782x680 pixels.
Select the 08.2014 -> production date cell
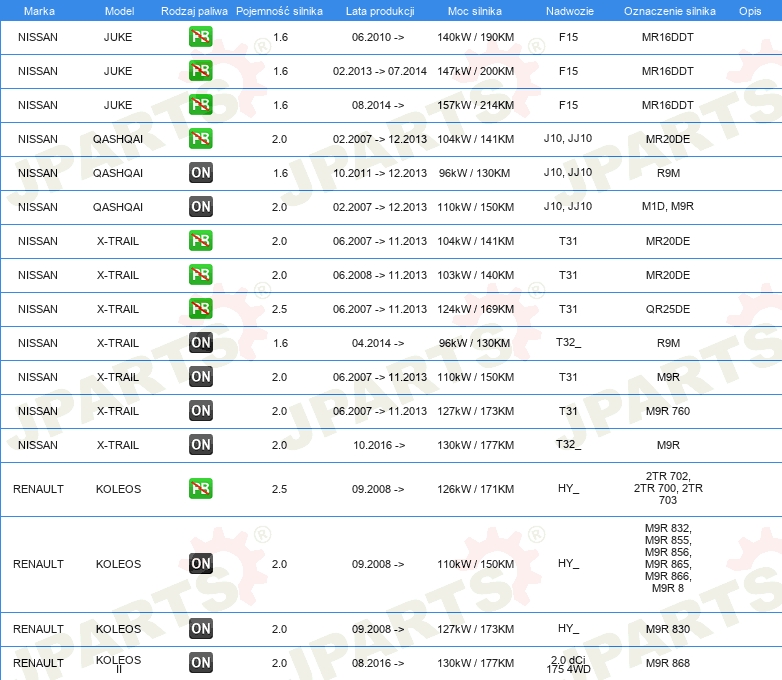[x=378, y=105]
